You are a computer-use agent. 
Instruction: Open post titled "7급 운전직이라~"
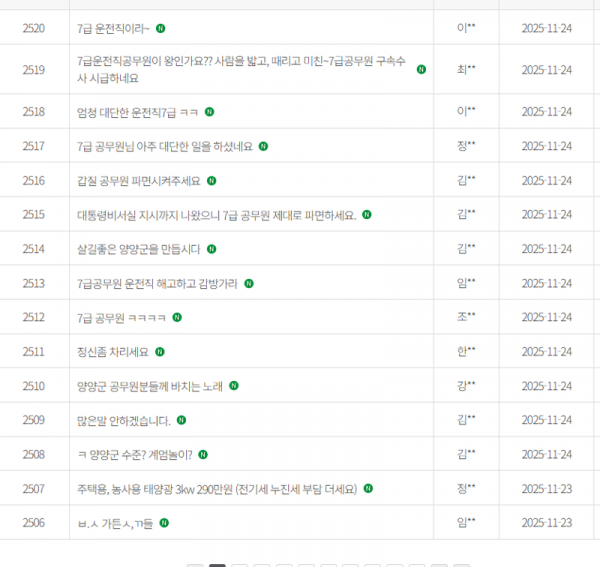click(x=113, y=28)
